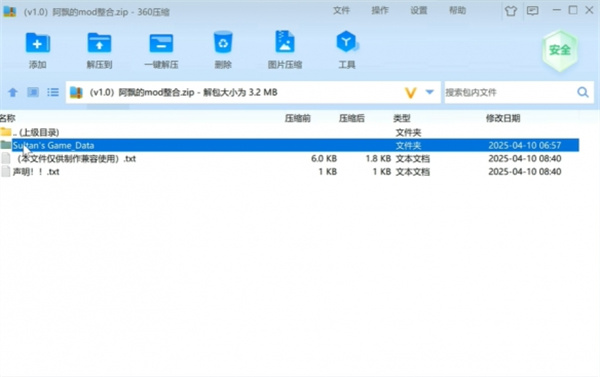Screen dimensions: 600x377
Task: Select the Sultan's Game_Data folder
Action: pos(289,145)
